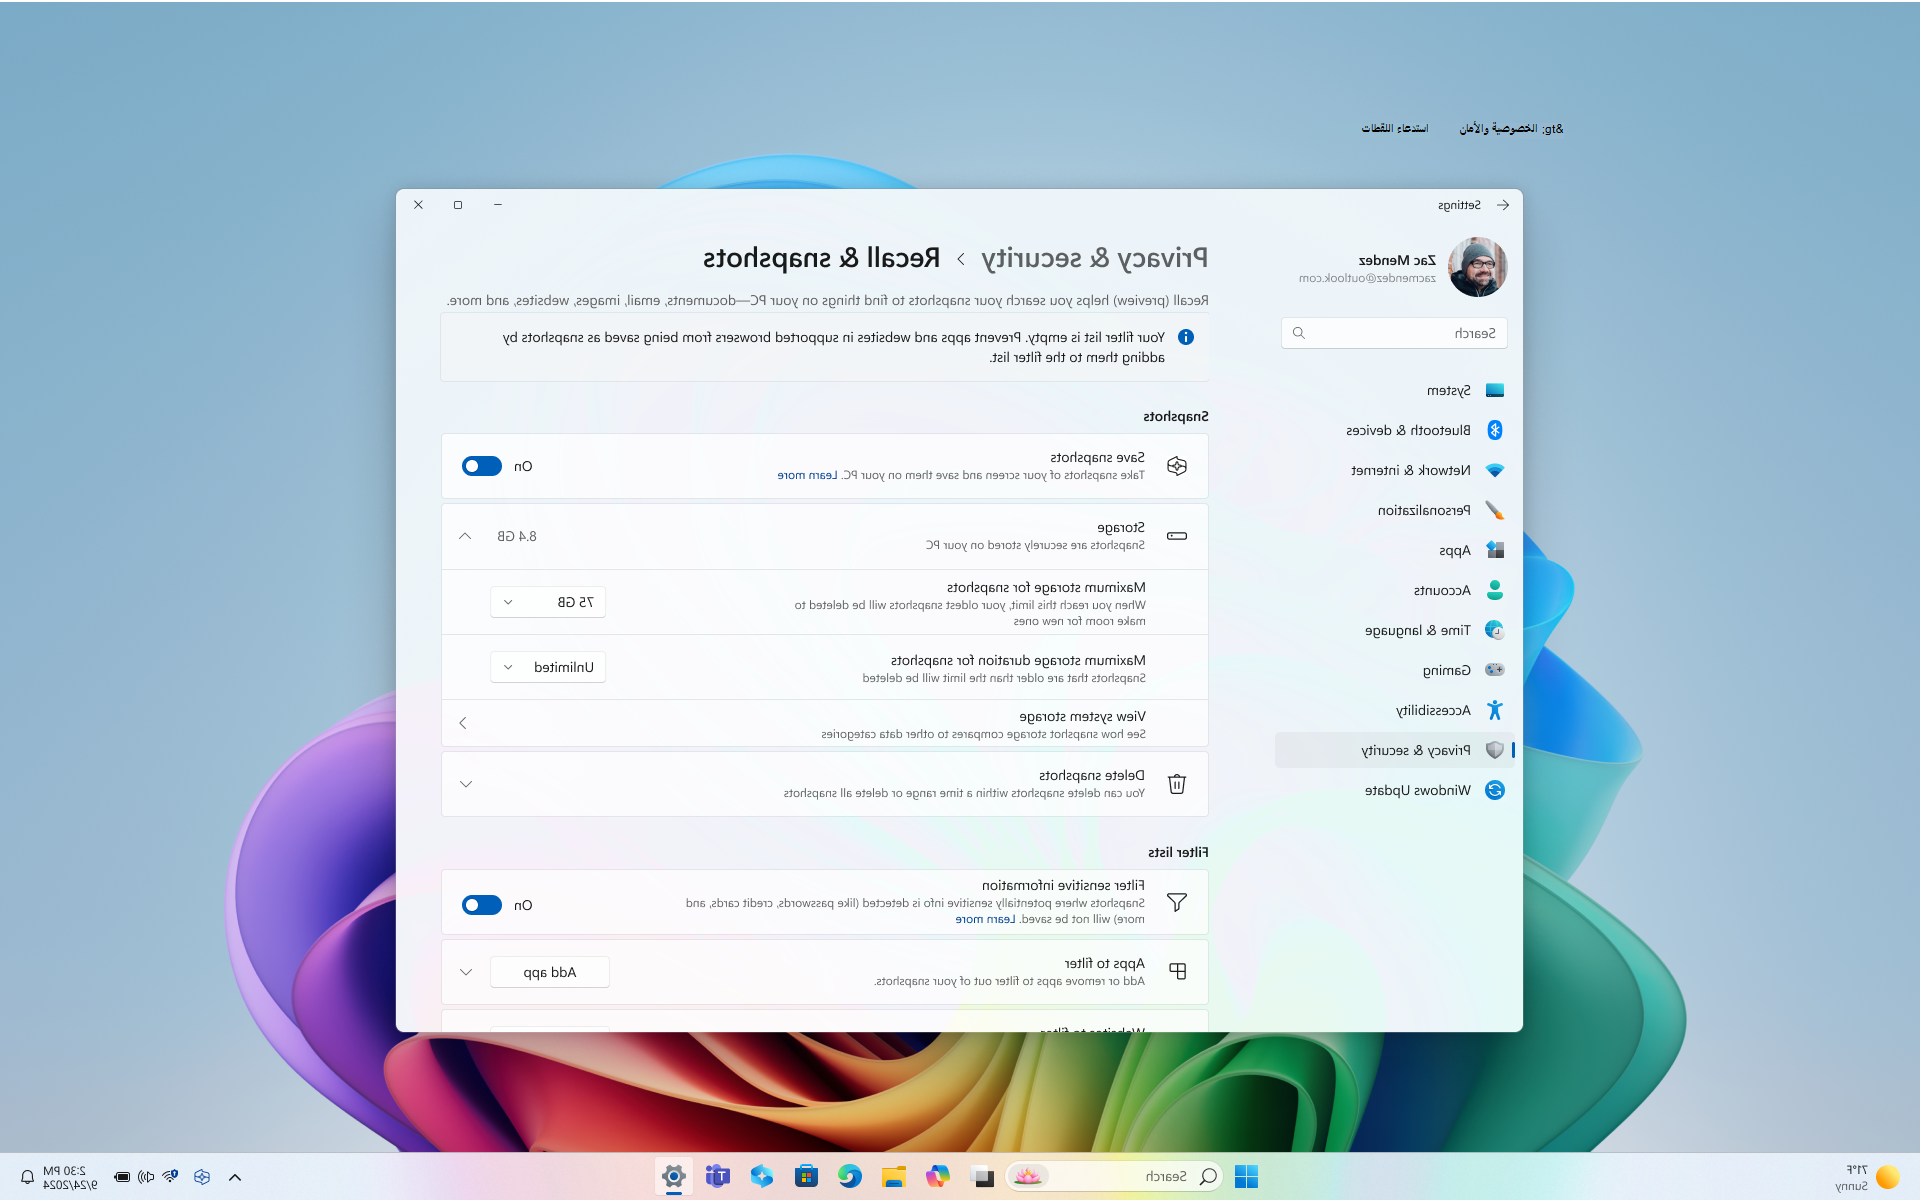Click the info icon in filter list notice

pyautogui.click(x=1186, y=337)
